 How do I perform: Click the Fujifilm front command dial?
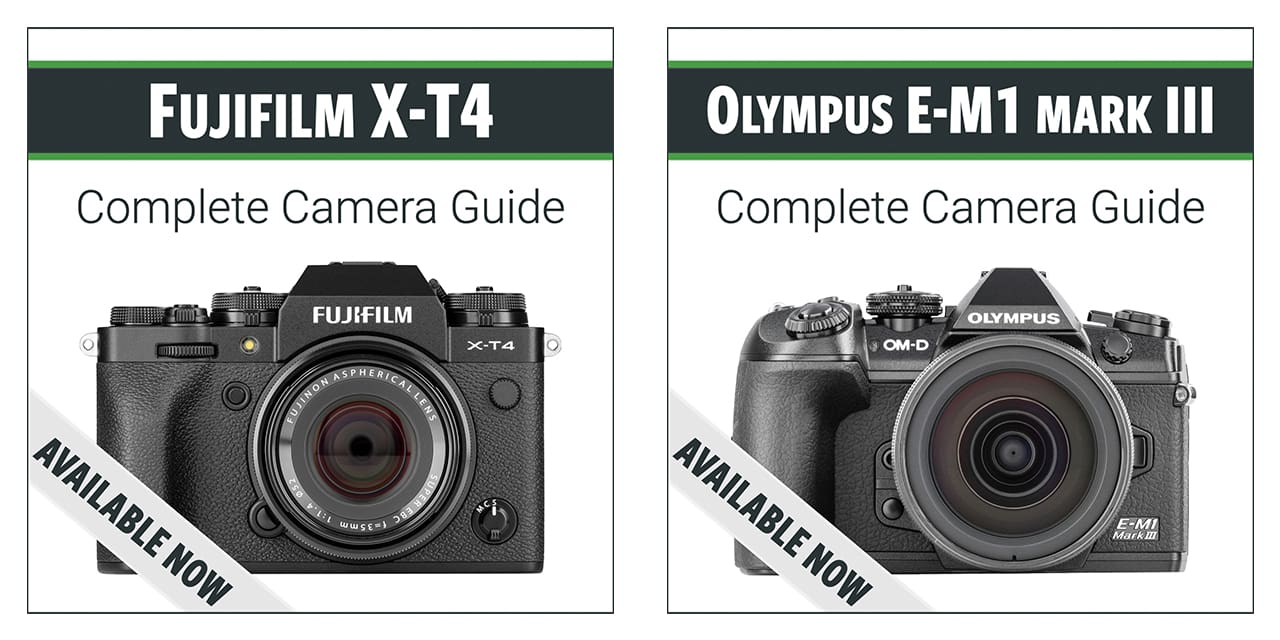pyautogui.click(x=186, y=350)
